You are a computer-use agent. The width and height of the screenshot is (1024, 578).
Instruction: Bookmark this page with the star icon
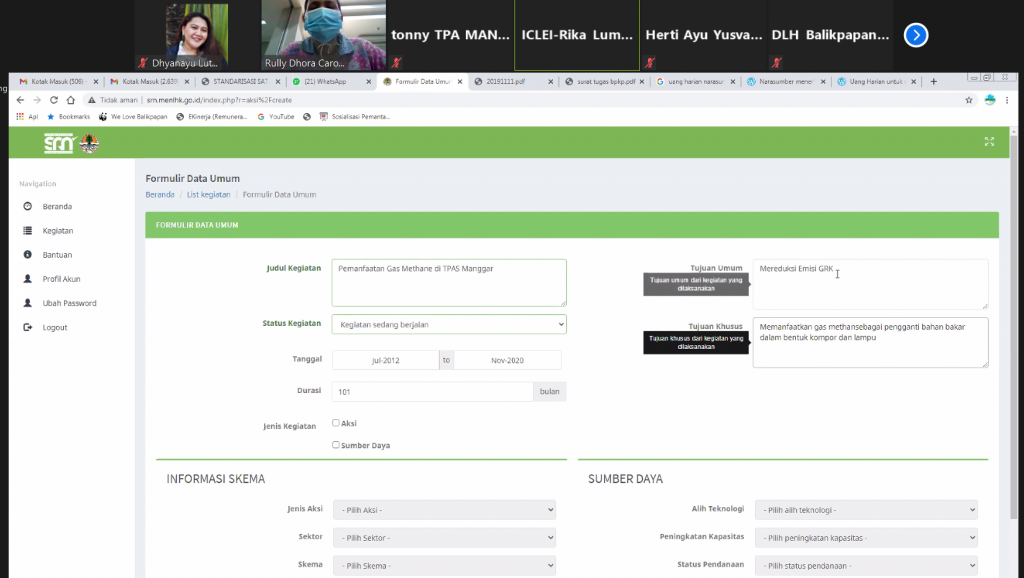968,100
